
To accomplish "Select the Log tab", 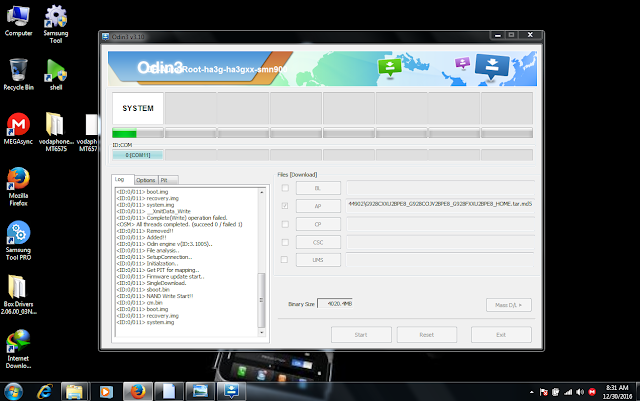I will tap(122, 179).
